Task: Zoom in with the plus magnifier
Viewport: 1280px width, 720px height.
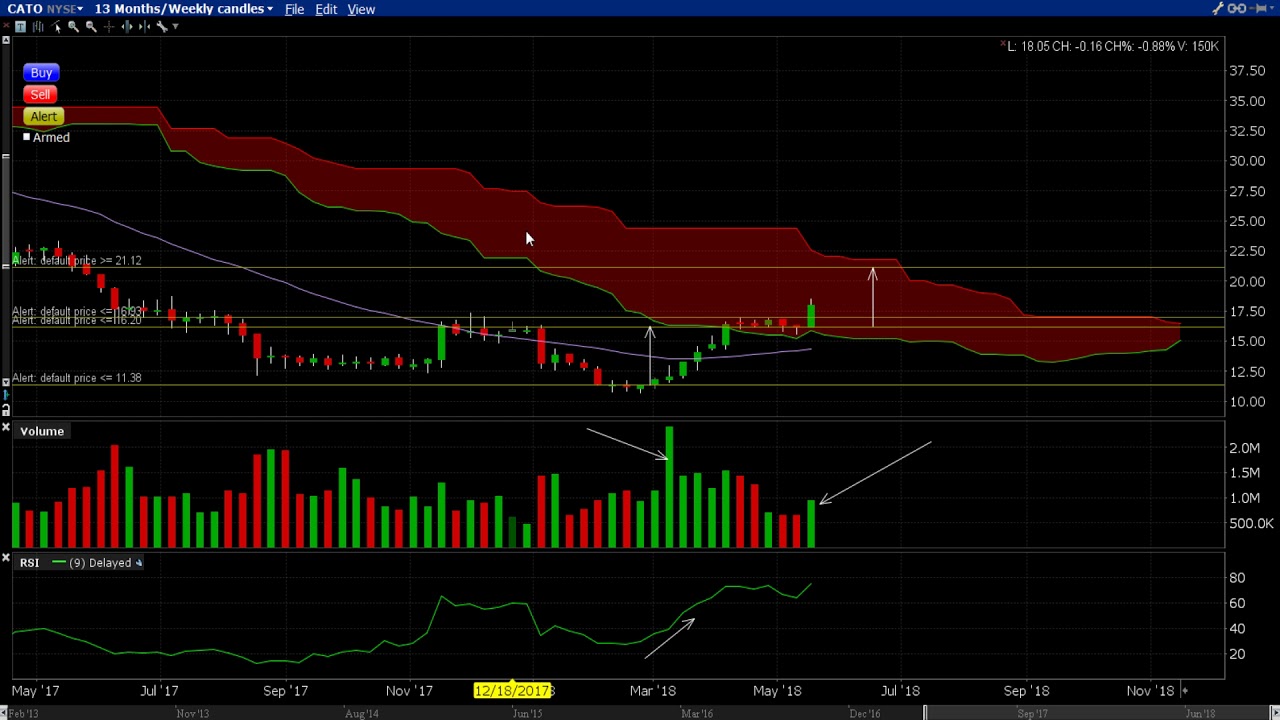Action: tap(73, 26)
